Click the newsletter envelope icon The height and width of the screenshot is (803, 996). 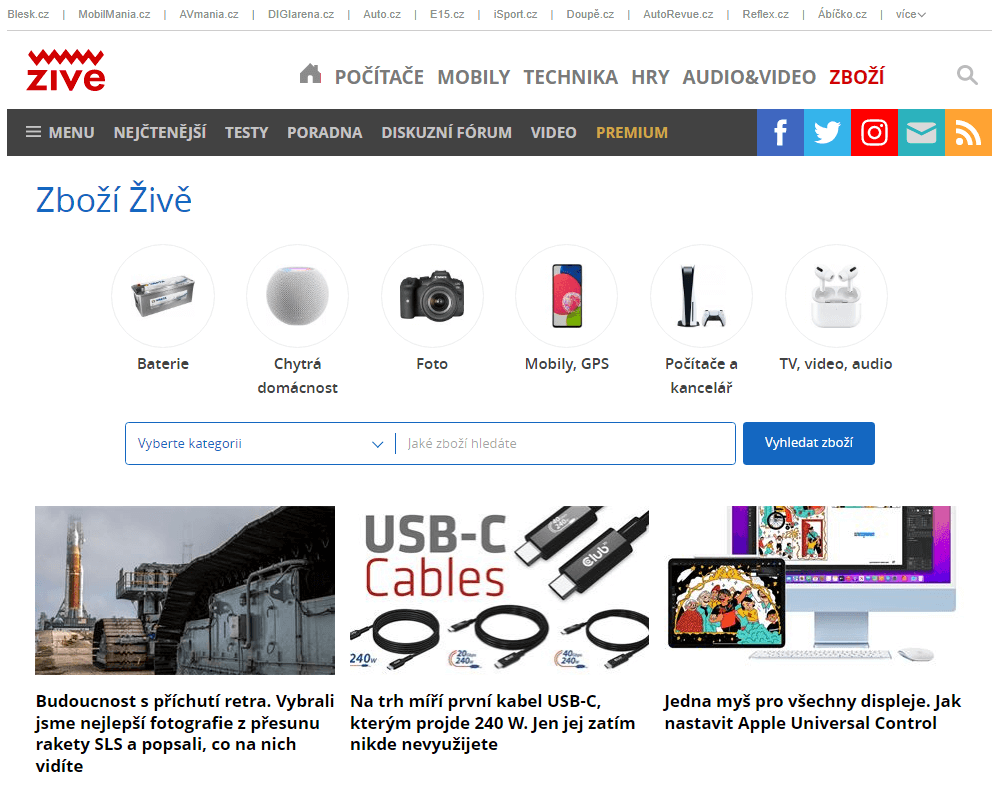coord(921,132)
